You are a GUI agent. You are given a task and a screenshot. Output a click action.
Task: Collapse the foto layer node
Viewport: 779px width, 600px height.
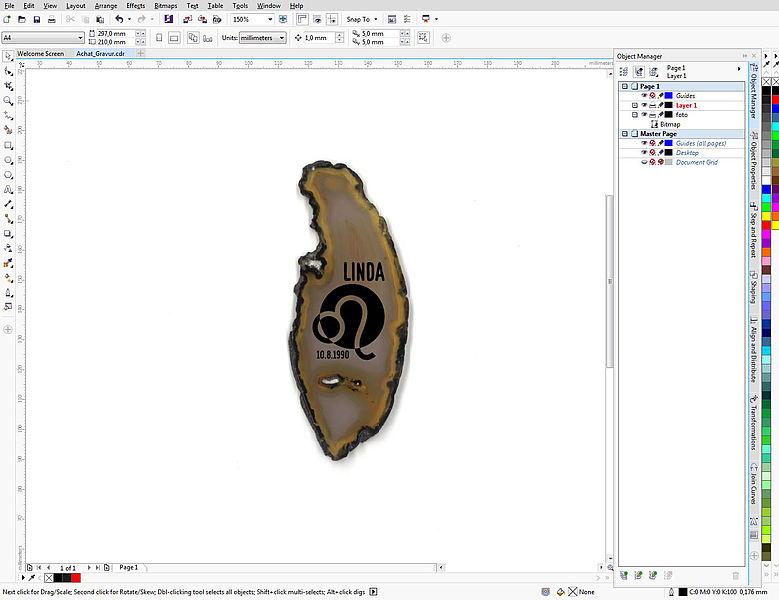point(634,115)
